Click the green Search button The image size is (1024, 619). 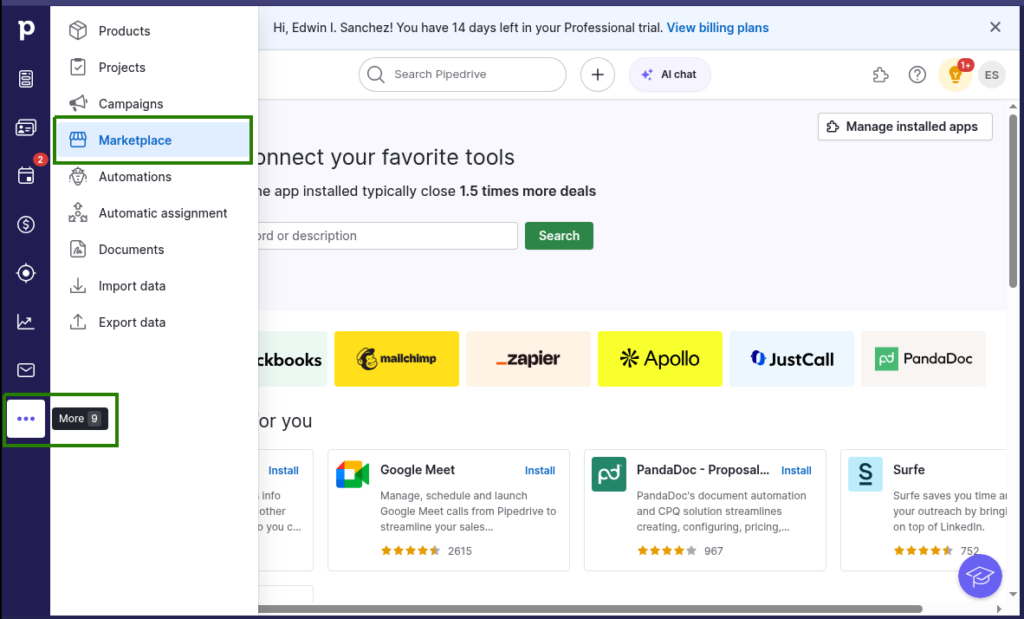click(x=559, y=236)
